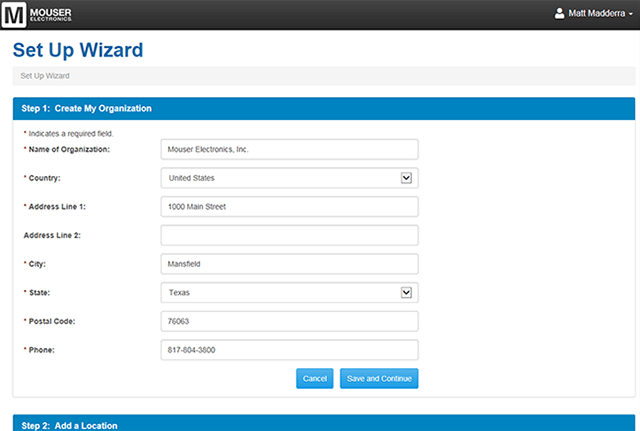Focus the Phone number field

[x=289, y=350]
